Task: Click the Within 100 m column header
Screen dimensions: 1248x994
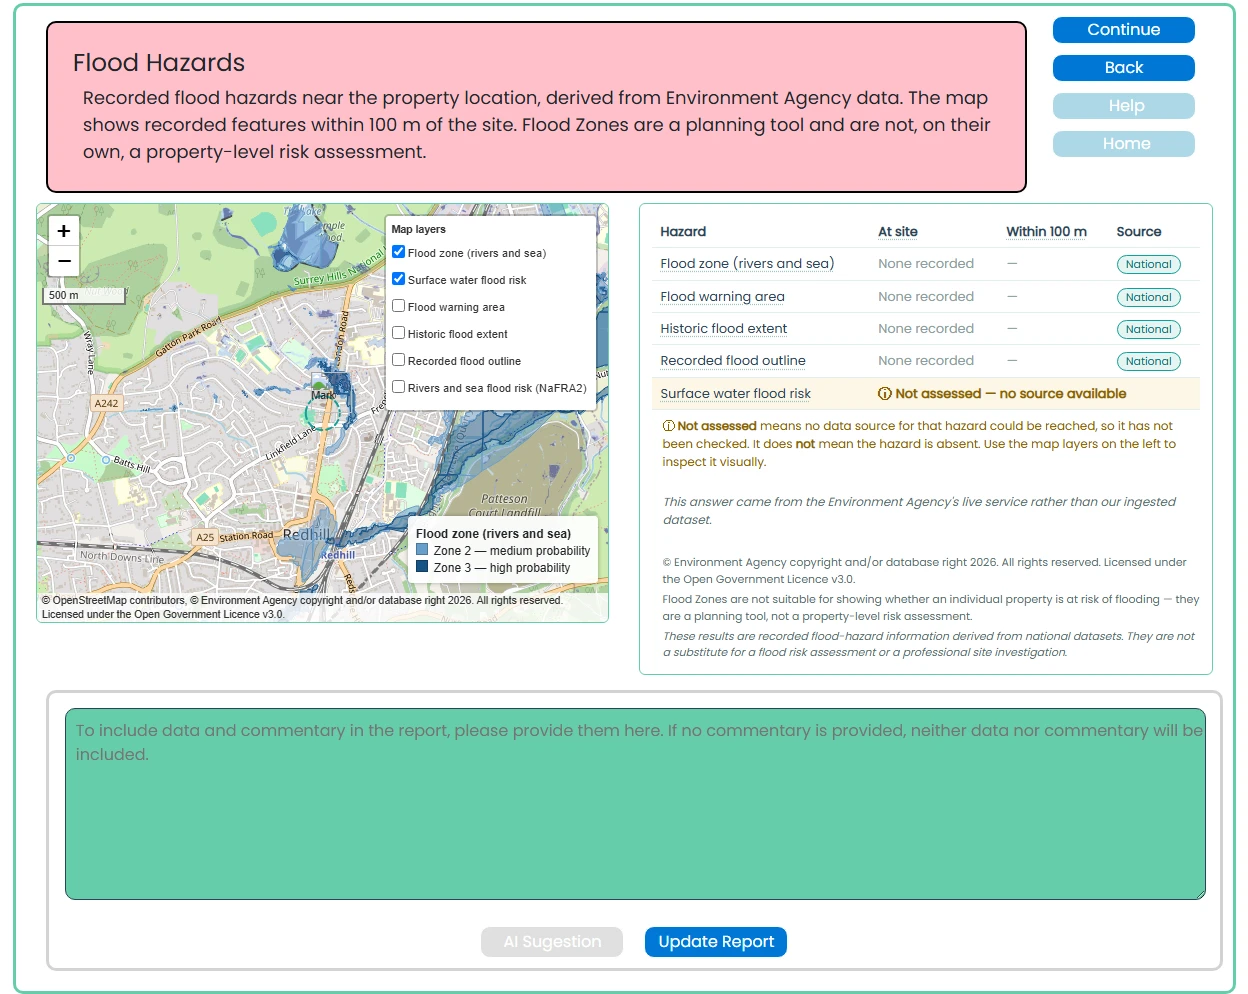Action: point(1046,232)
